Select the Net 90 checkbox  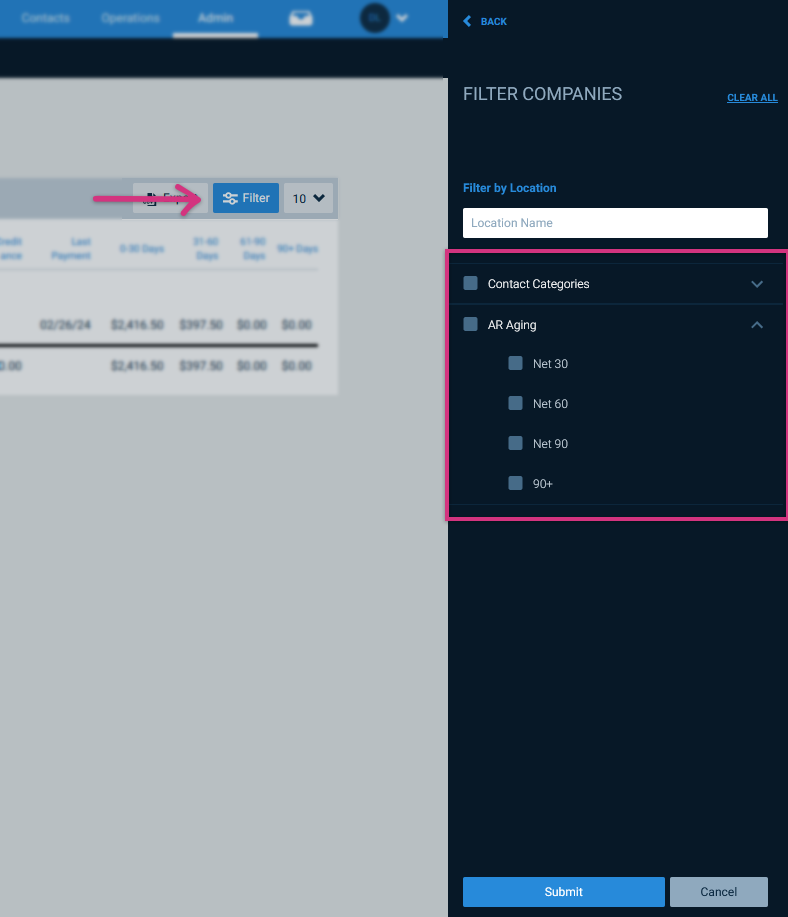(x=515, y=443)
